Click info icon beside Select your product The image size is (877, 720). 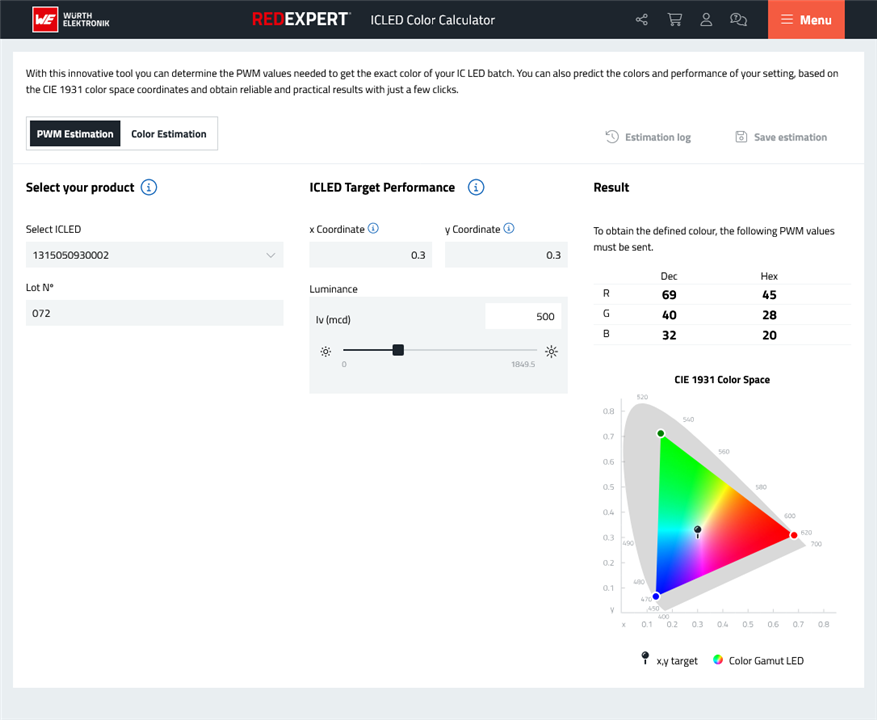[149, 187]
